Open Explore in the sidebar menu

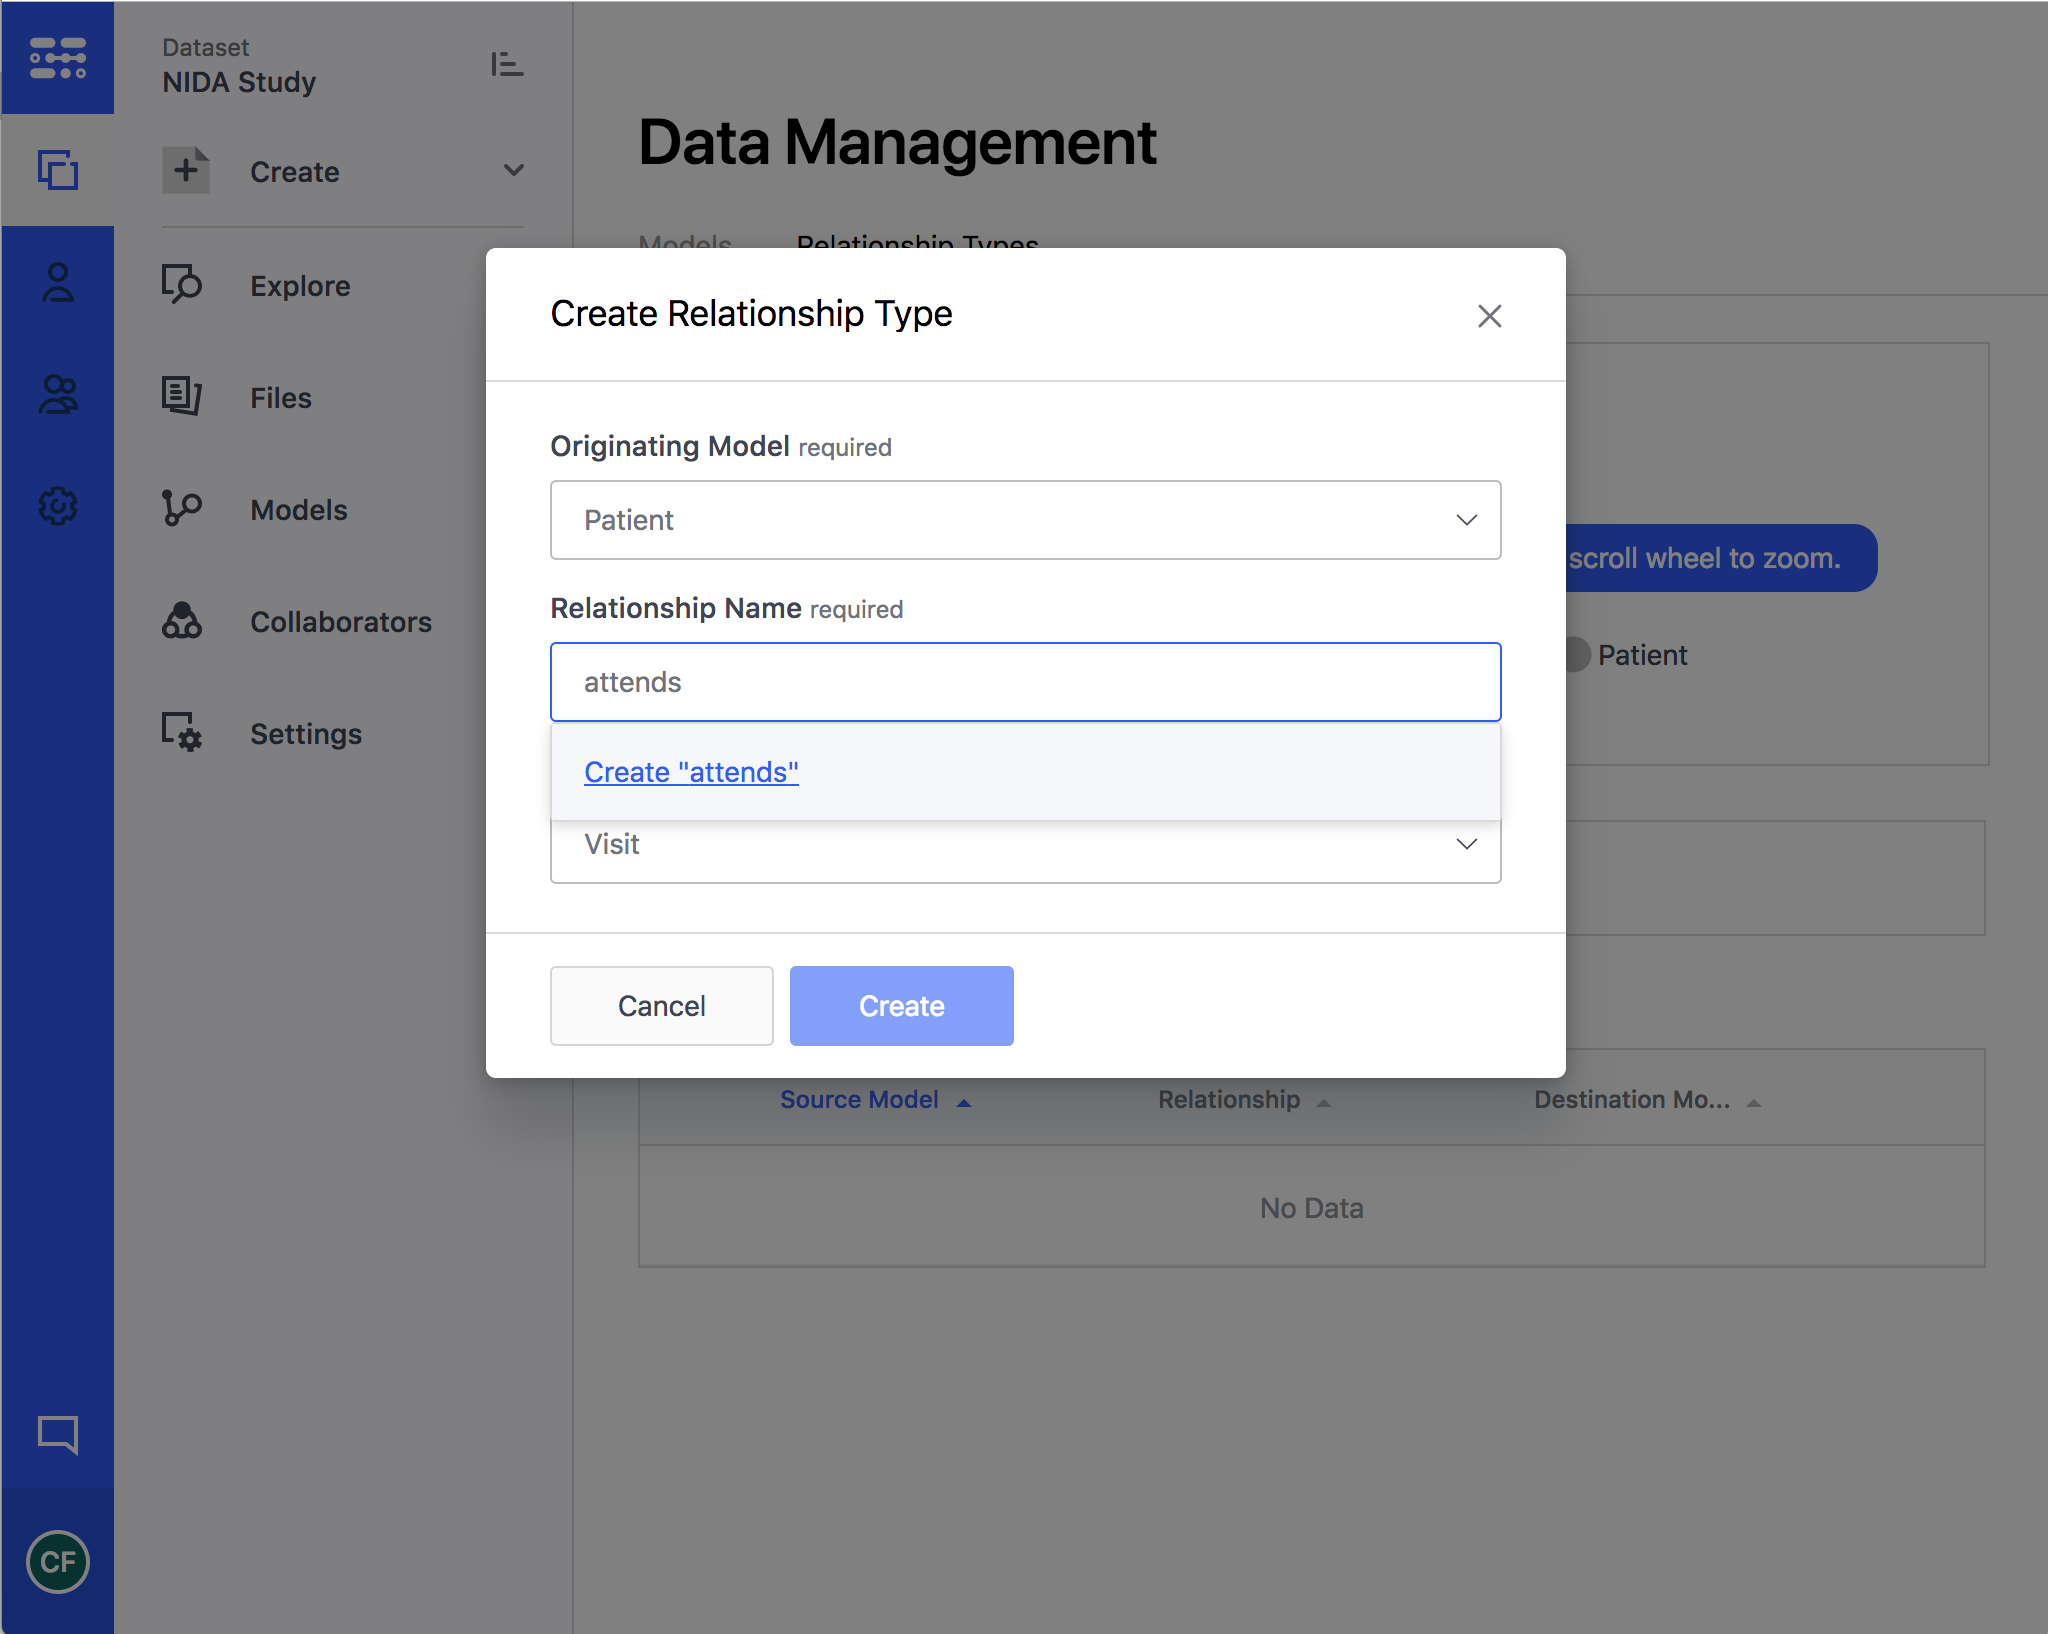click(300, 286)
